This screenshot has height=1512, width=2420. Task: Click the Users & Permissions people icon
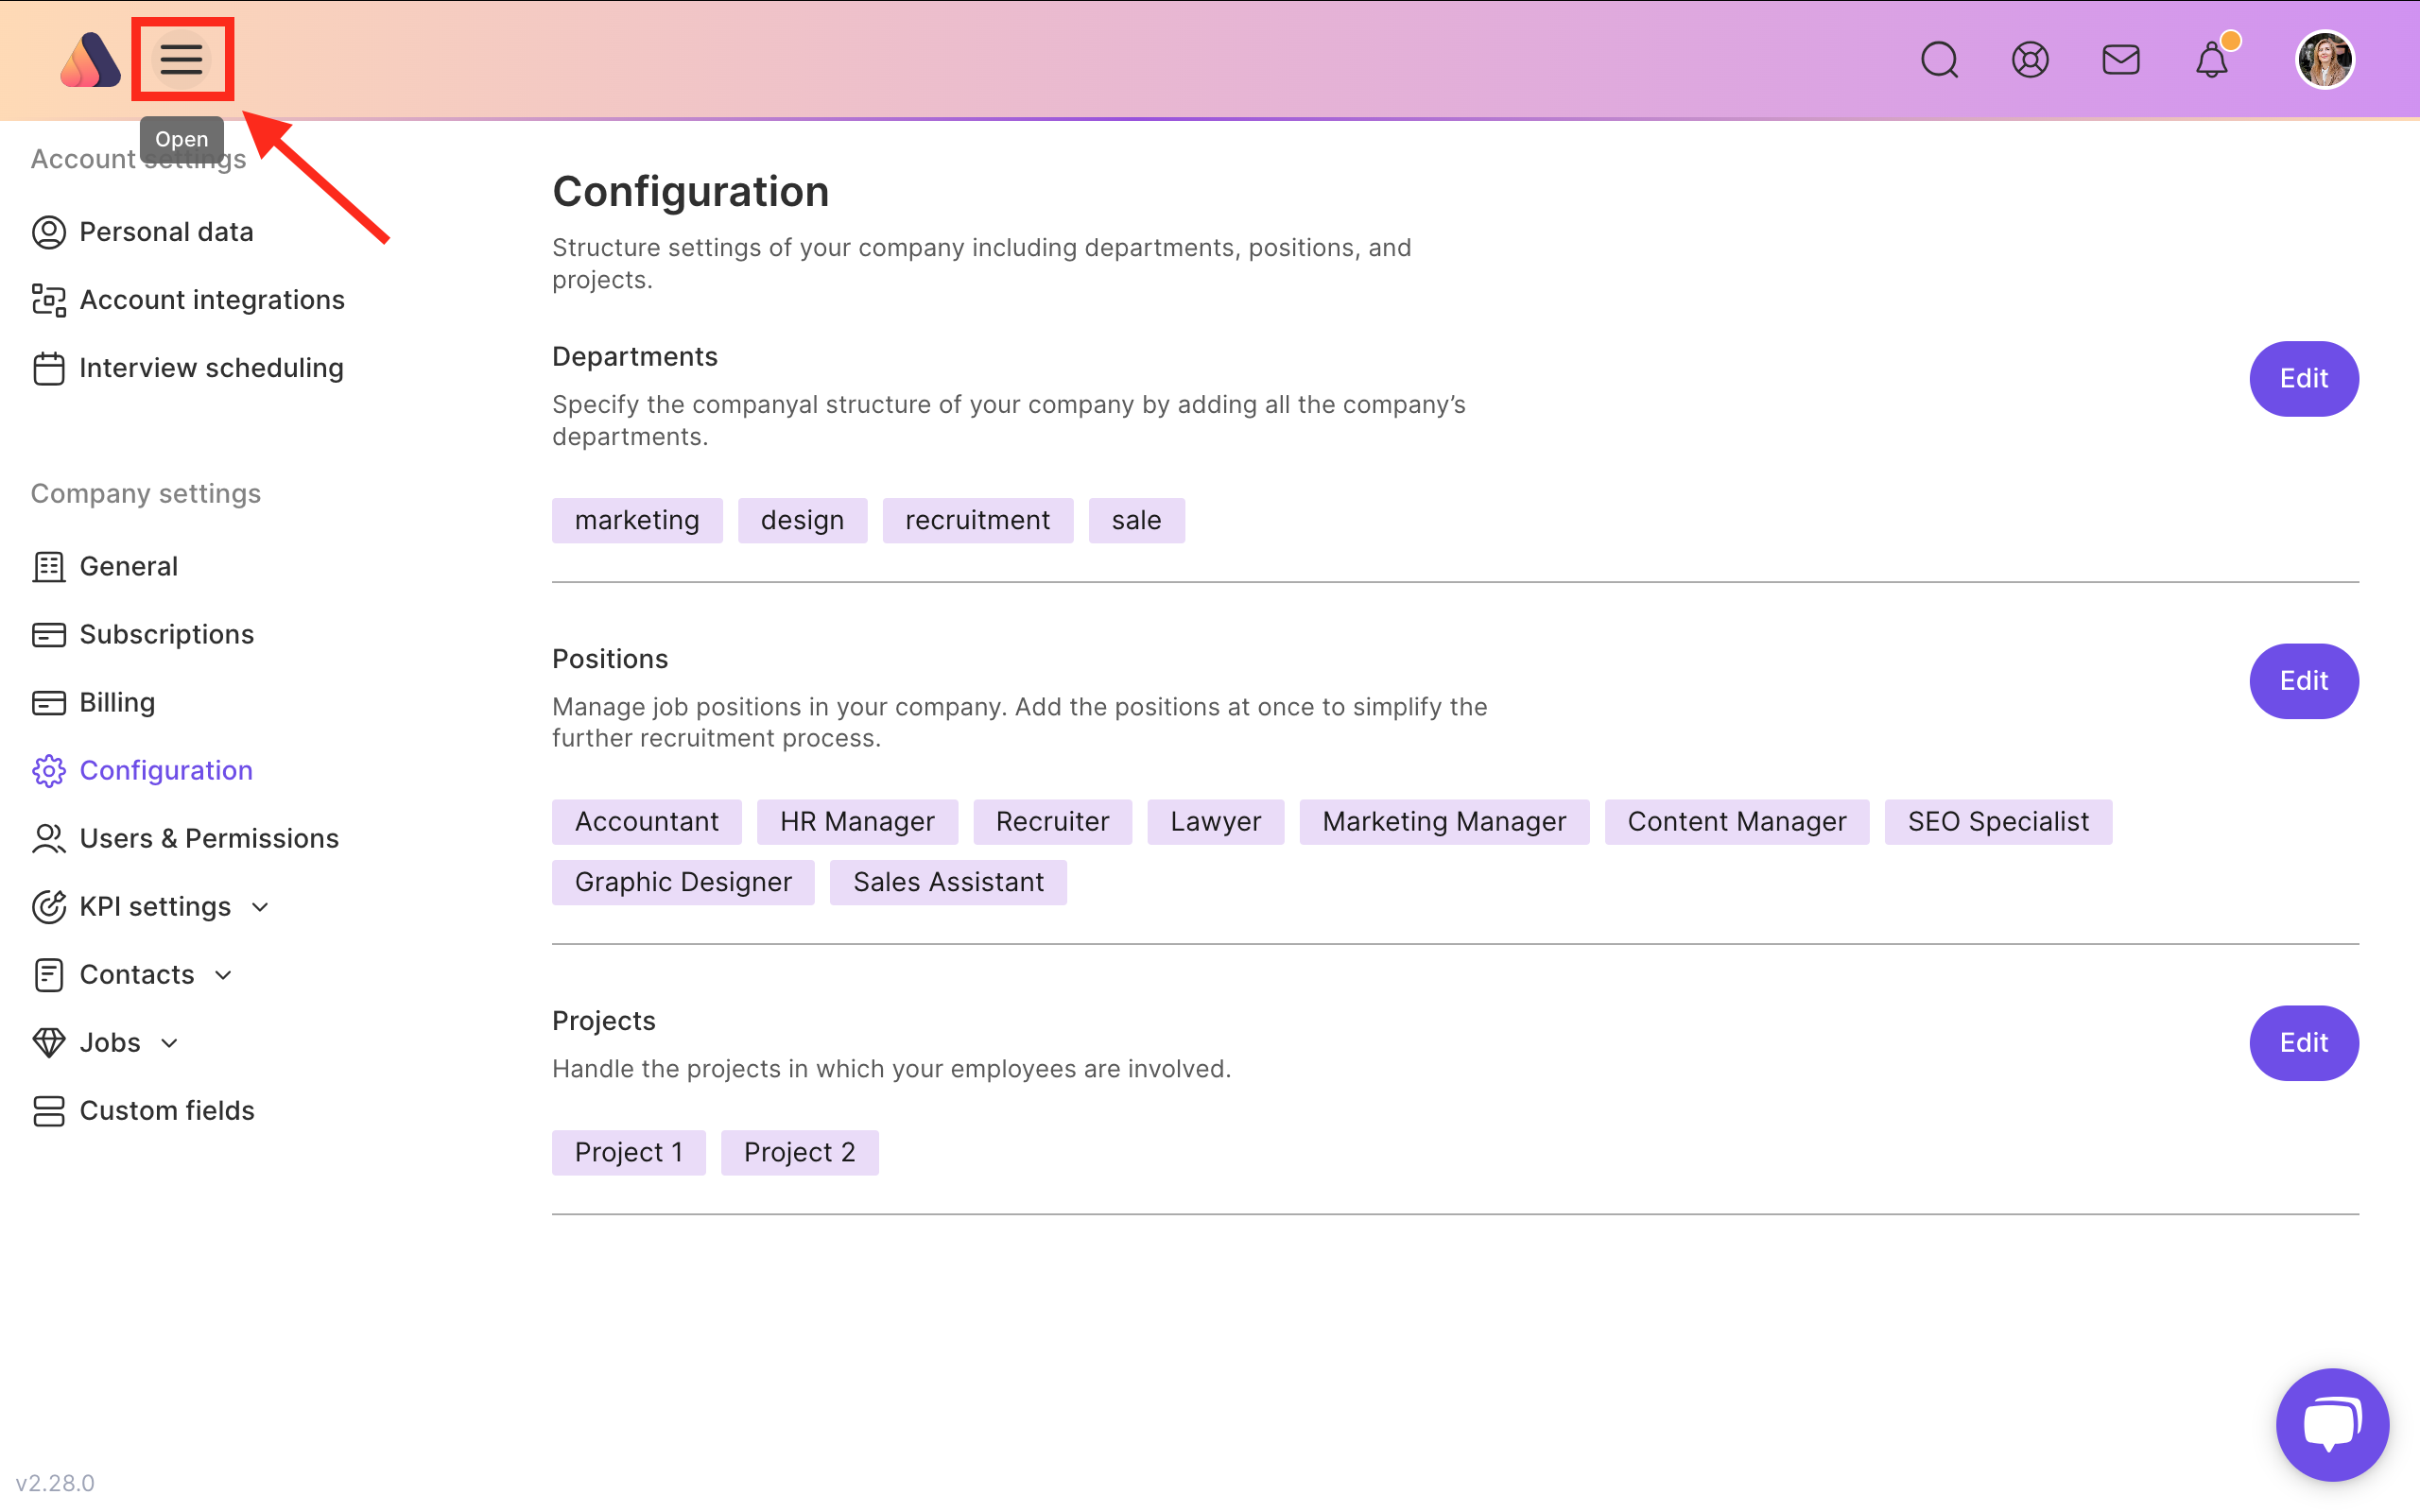pyautogui.click(x=49, y=838)
